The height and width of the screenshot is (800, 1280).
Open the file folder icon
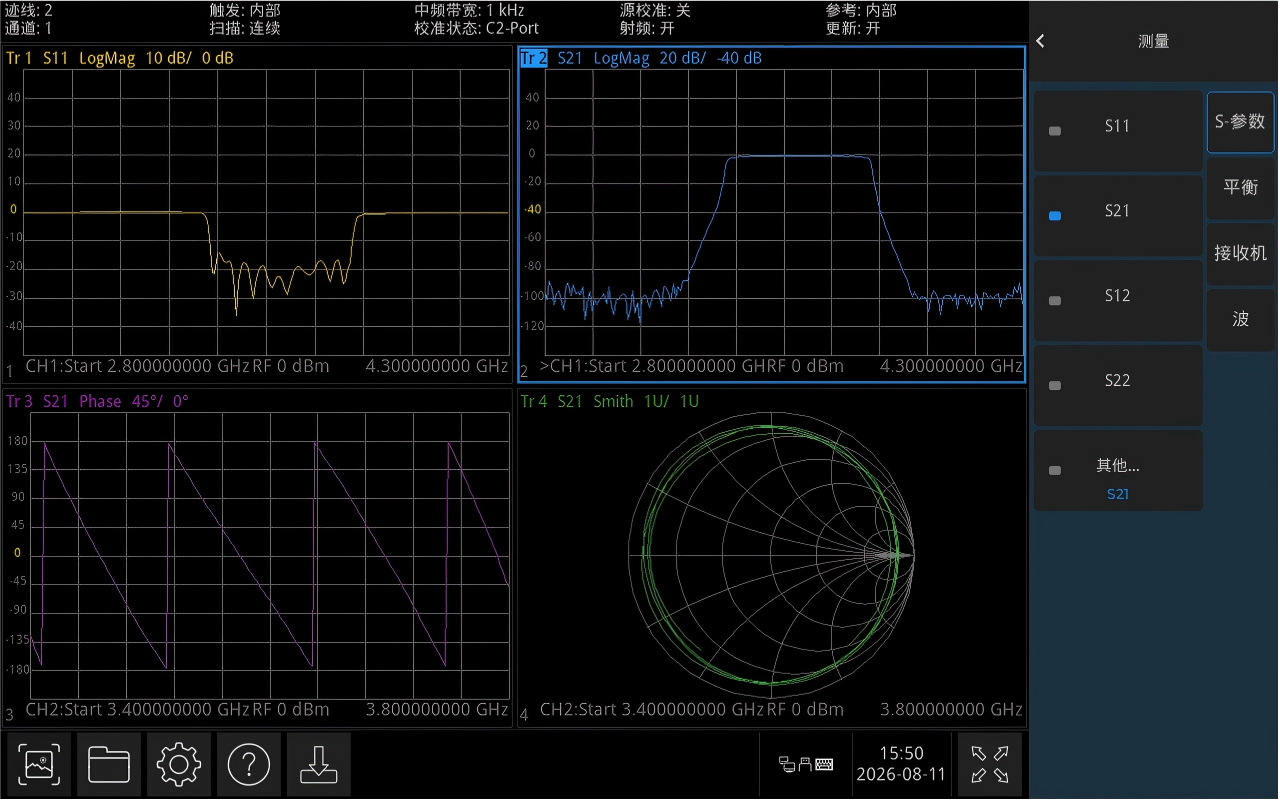click(x=109, y=765)
